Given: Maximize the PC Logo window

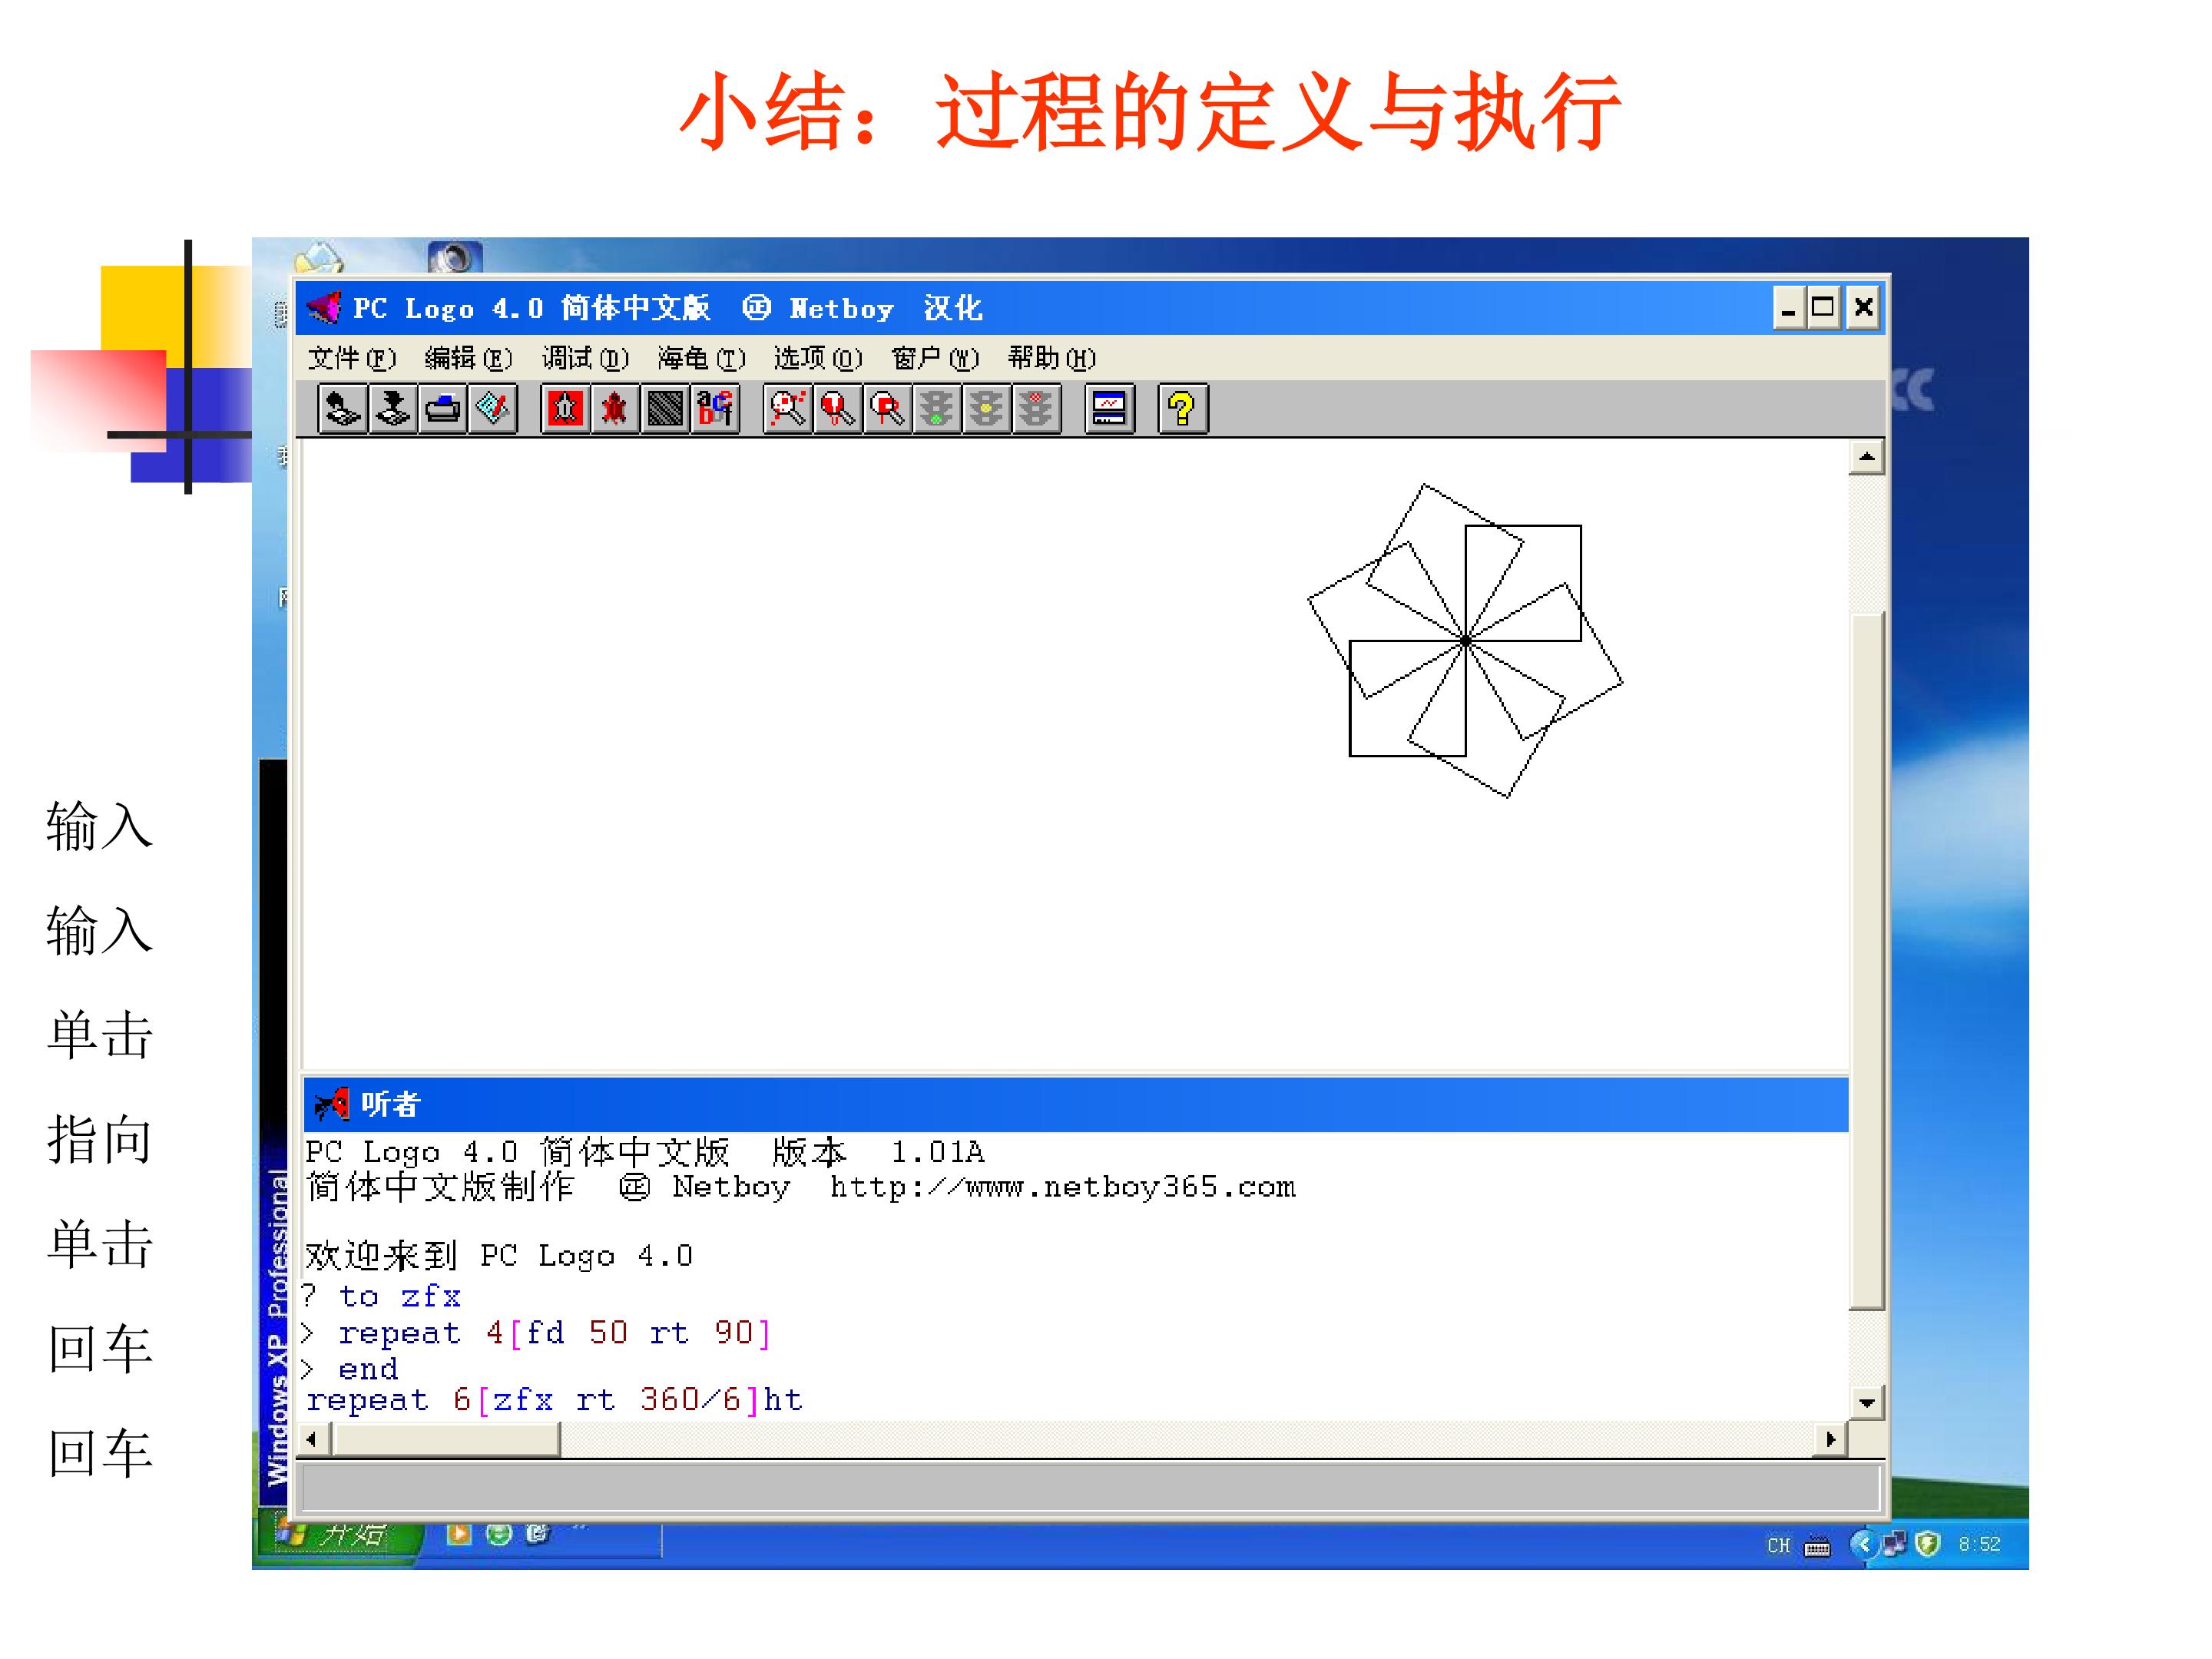Looking at the screenshot, I should pyautogui.click(x=1823, y=307).
